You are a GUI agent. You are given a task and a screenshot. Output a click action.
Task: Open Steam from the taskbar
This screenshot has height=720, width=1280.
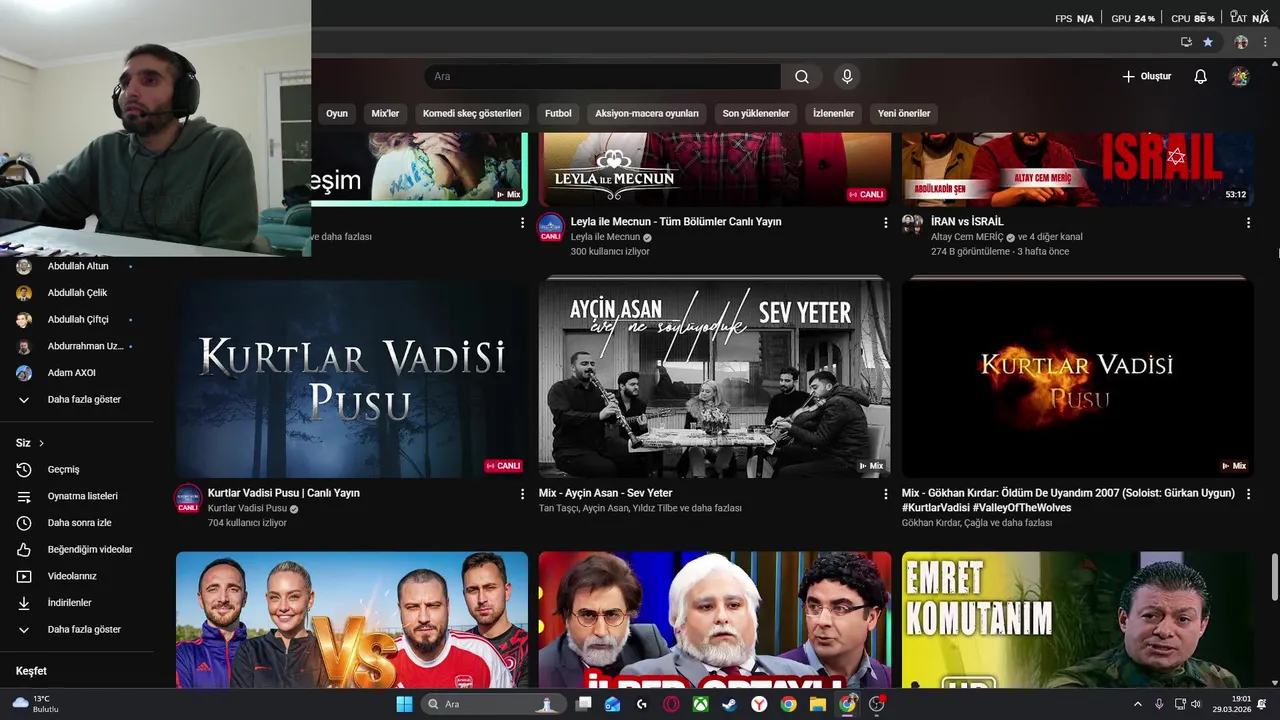coord(730,704)
